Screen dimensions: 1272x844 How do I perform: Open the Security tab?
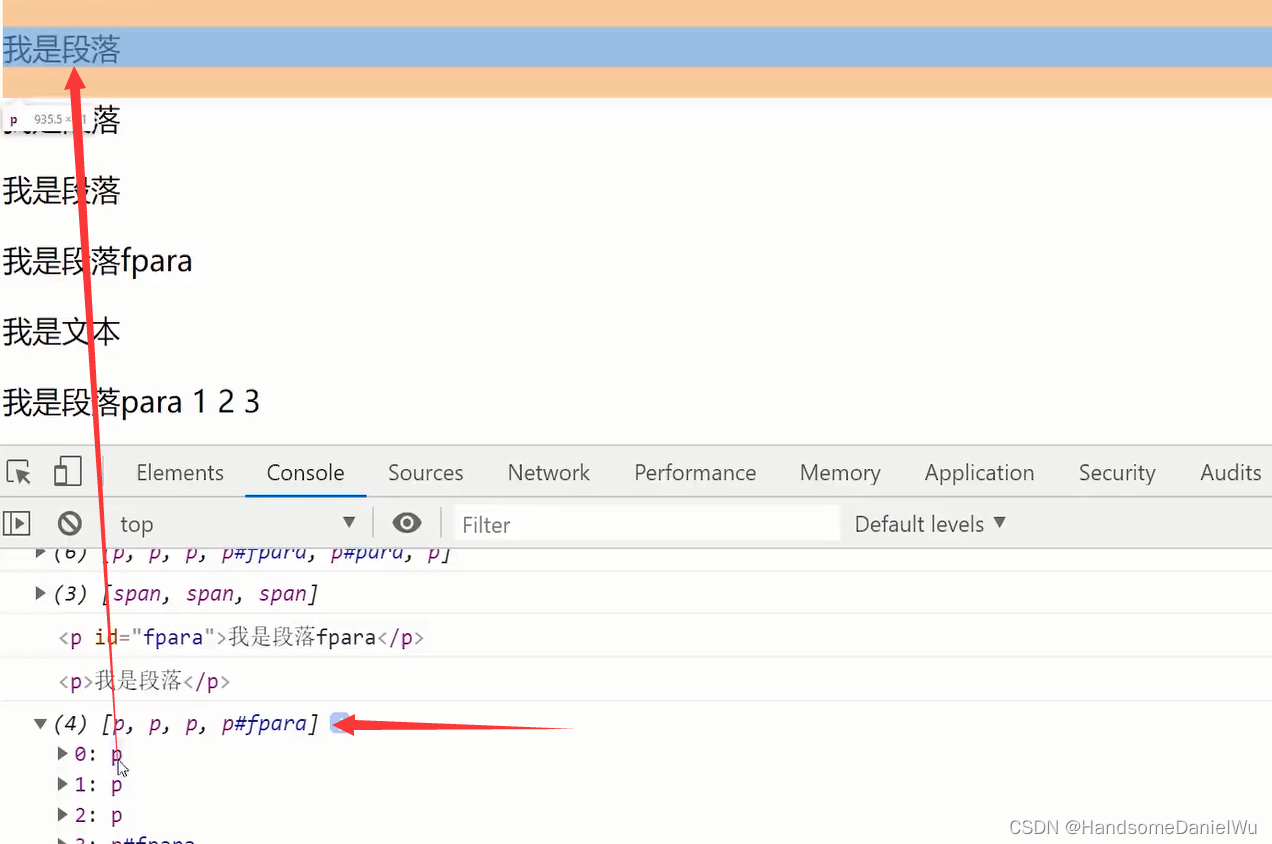click(x=1117, y=473)
